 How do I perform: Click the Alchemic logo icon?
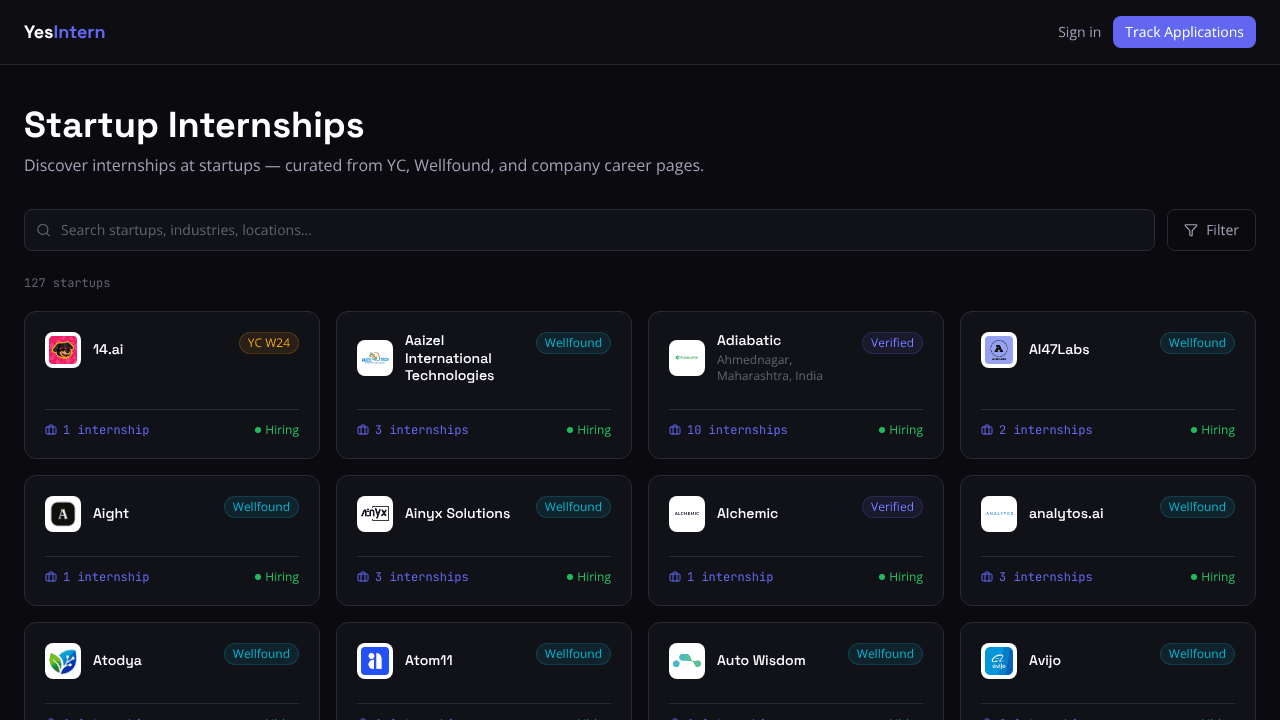tap(687, 514)
